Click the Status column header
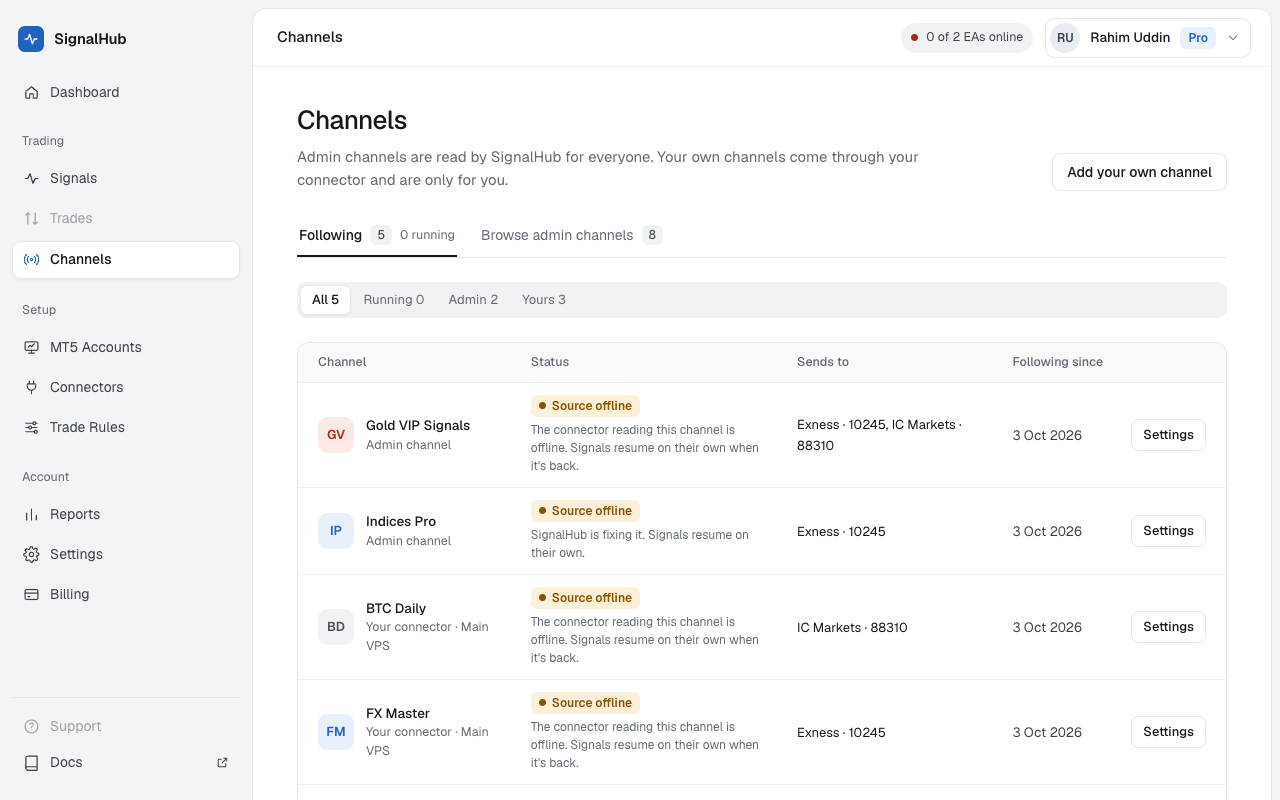This screenshot has width=1280, height=800. point(550,362)
